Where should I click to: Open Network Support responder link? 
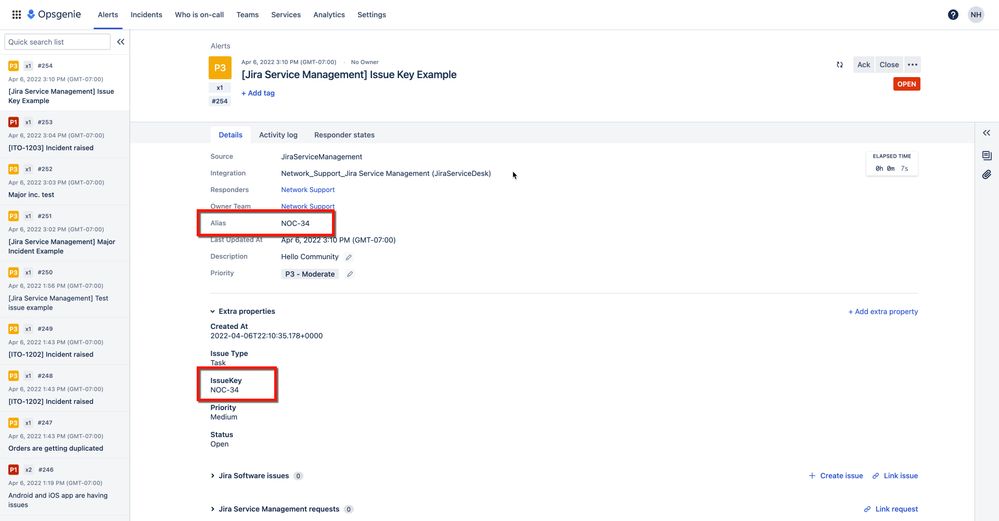click(x=308, y=190)
